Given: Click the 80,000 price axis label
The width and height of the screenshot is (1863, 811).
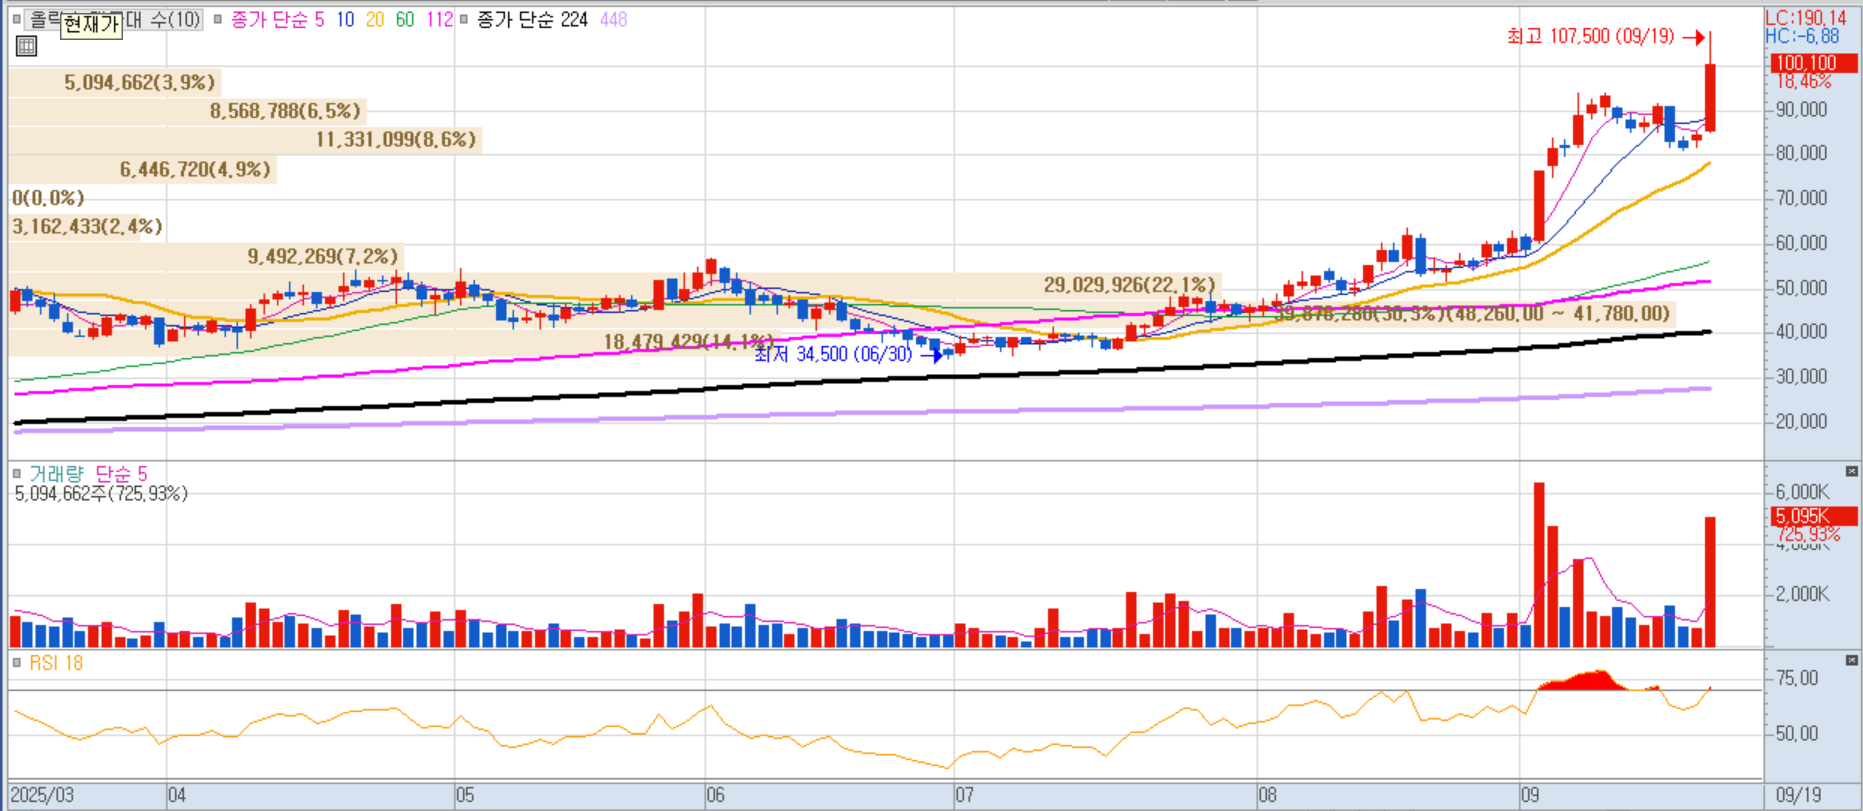Looking at the screenshot, I should coord(1802,153).
